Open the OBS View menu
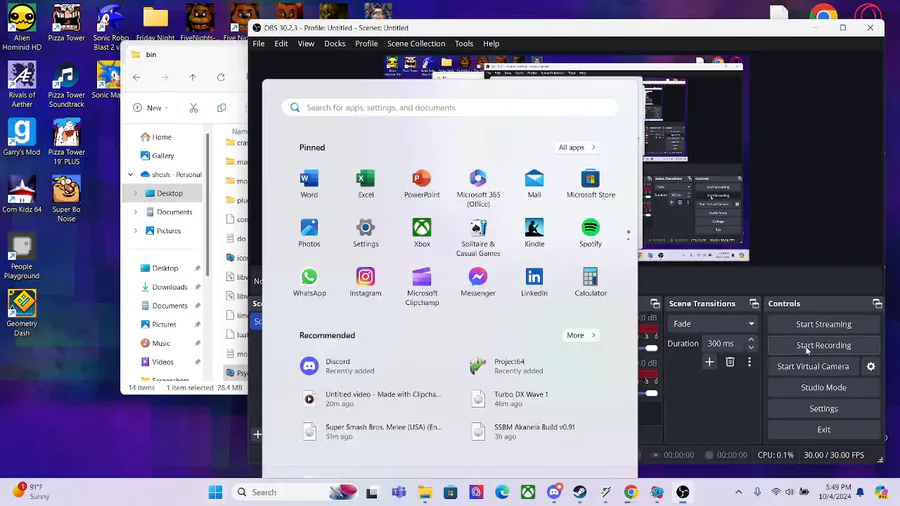900x506 pixels. 306,44
